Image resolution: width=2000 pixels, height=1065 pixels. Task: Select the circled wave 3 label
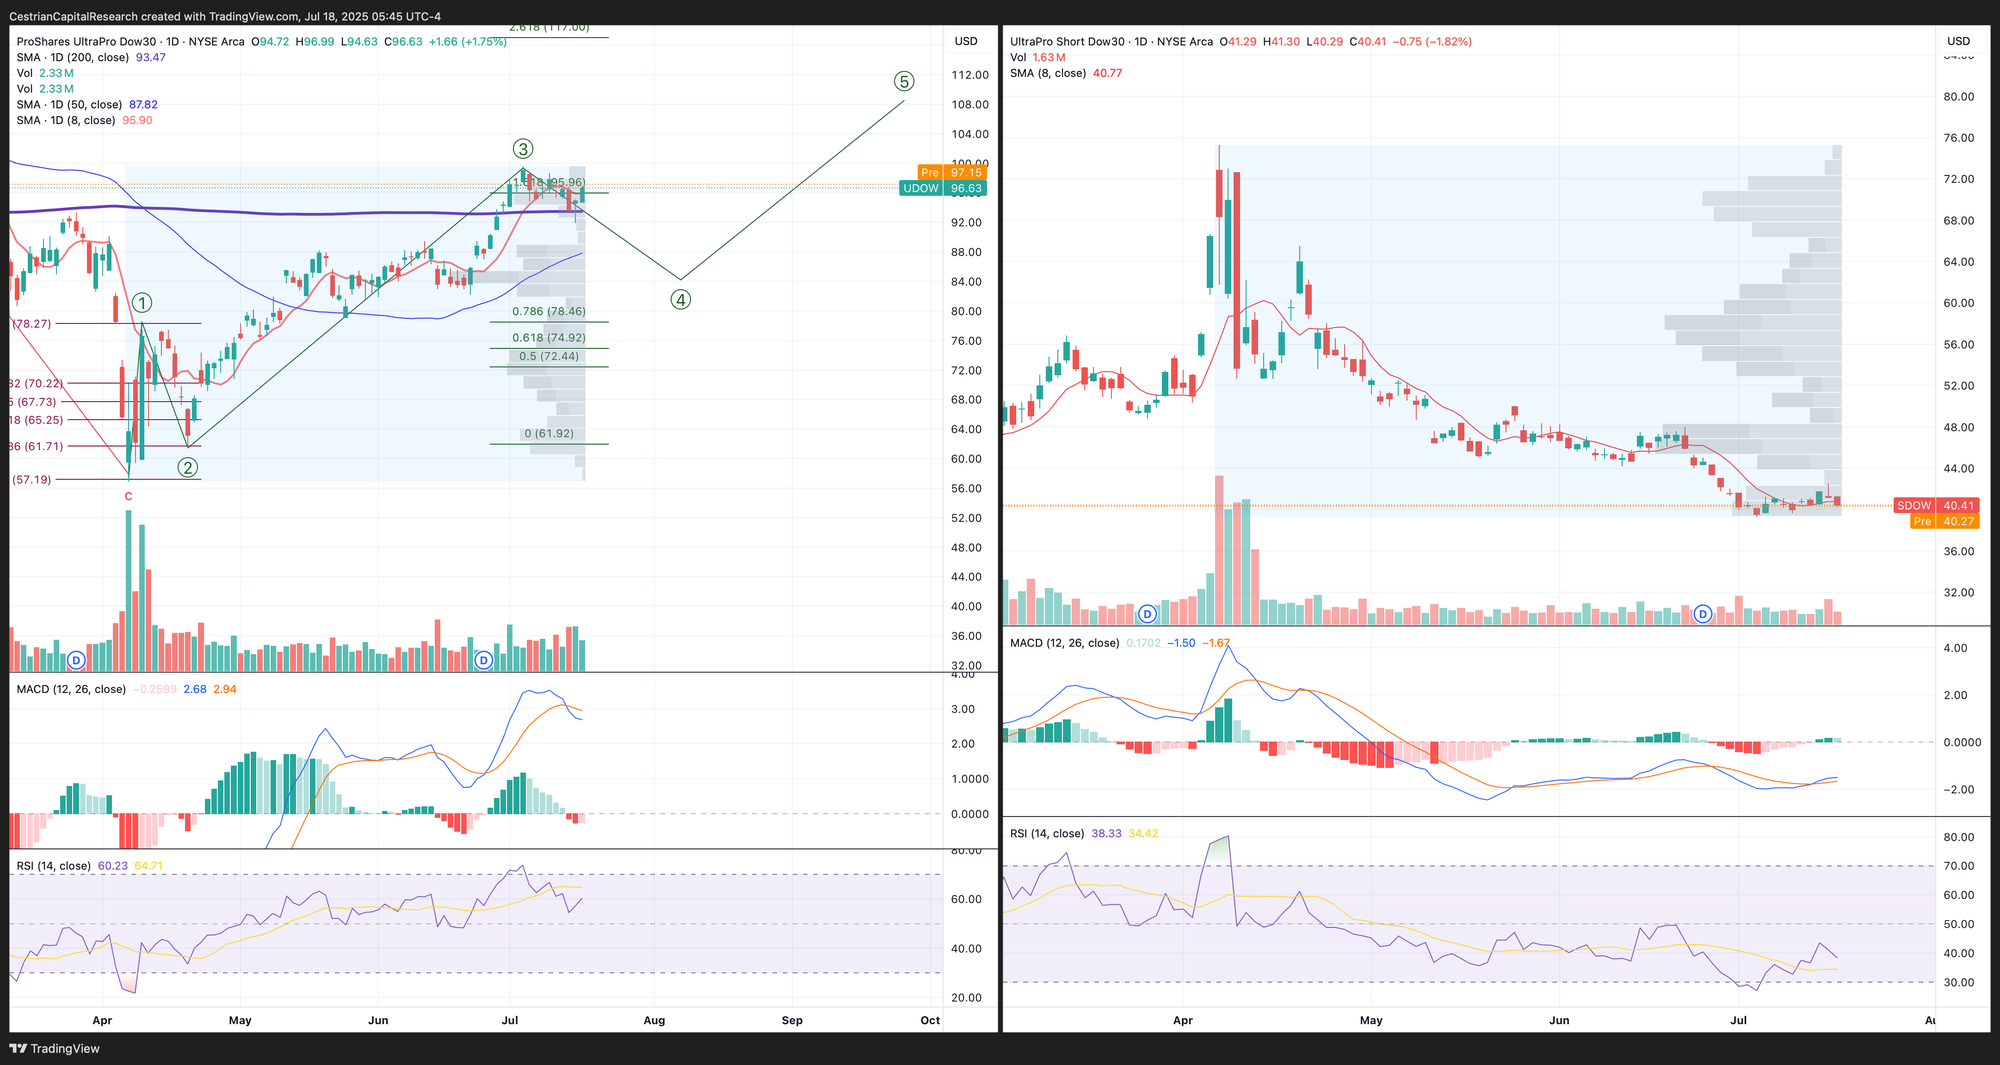[523, 149]
